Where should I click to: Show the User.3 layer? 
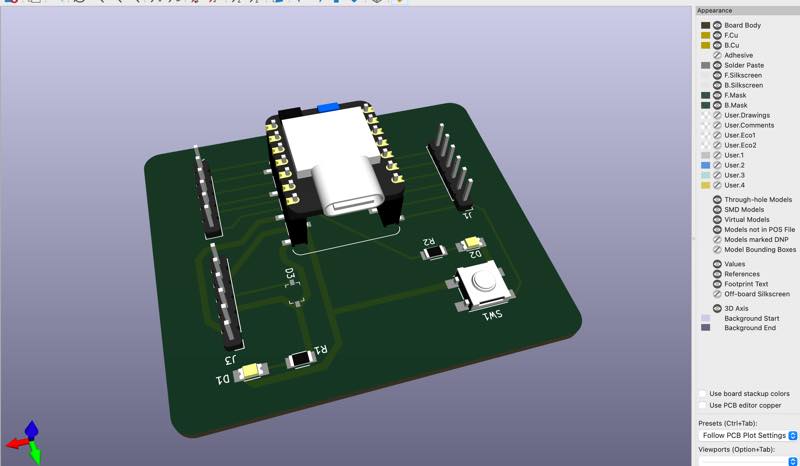pyautogui.click(x=717, y=175)
